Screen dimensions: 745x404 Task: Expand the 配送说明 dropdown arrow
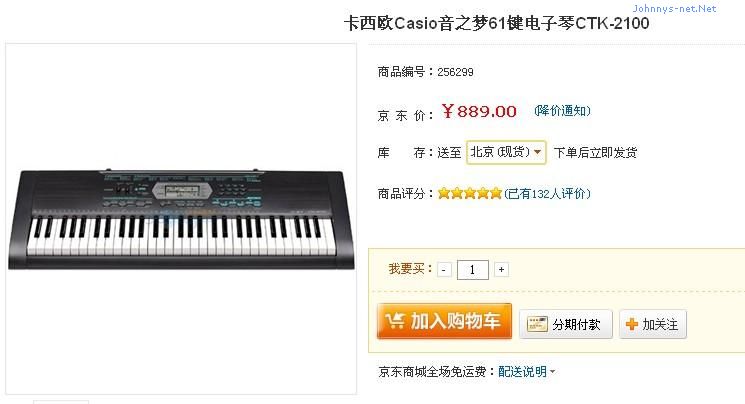pos(552,372)
